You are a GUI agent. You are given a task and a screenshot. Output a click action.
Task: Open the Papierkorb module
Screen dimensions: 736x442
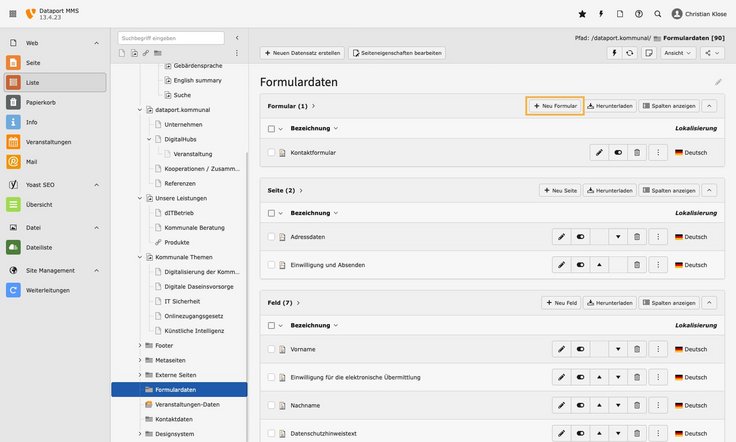(x=40, y=101)
